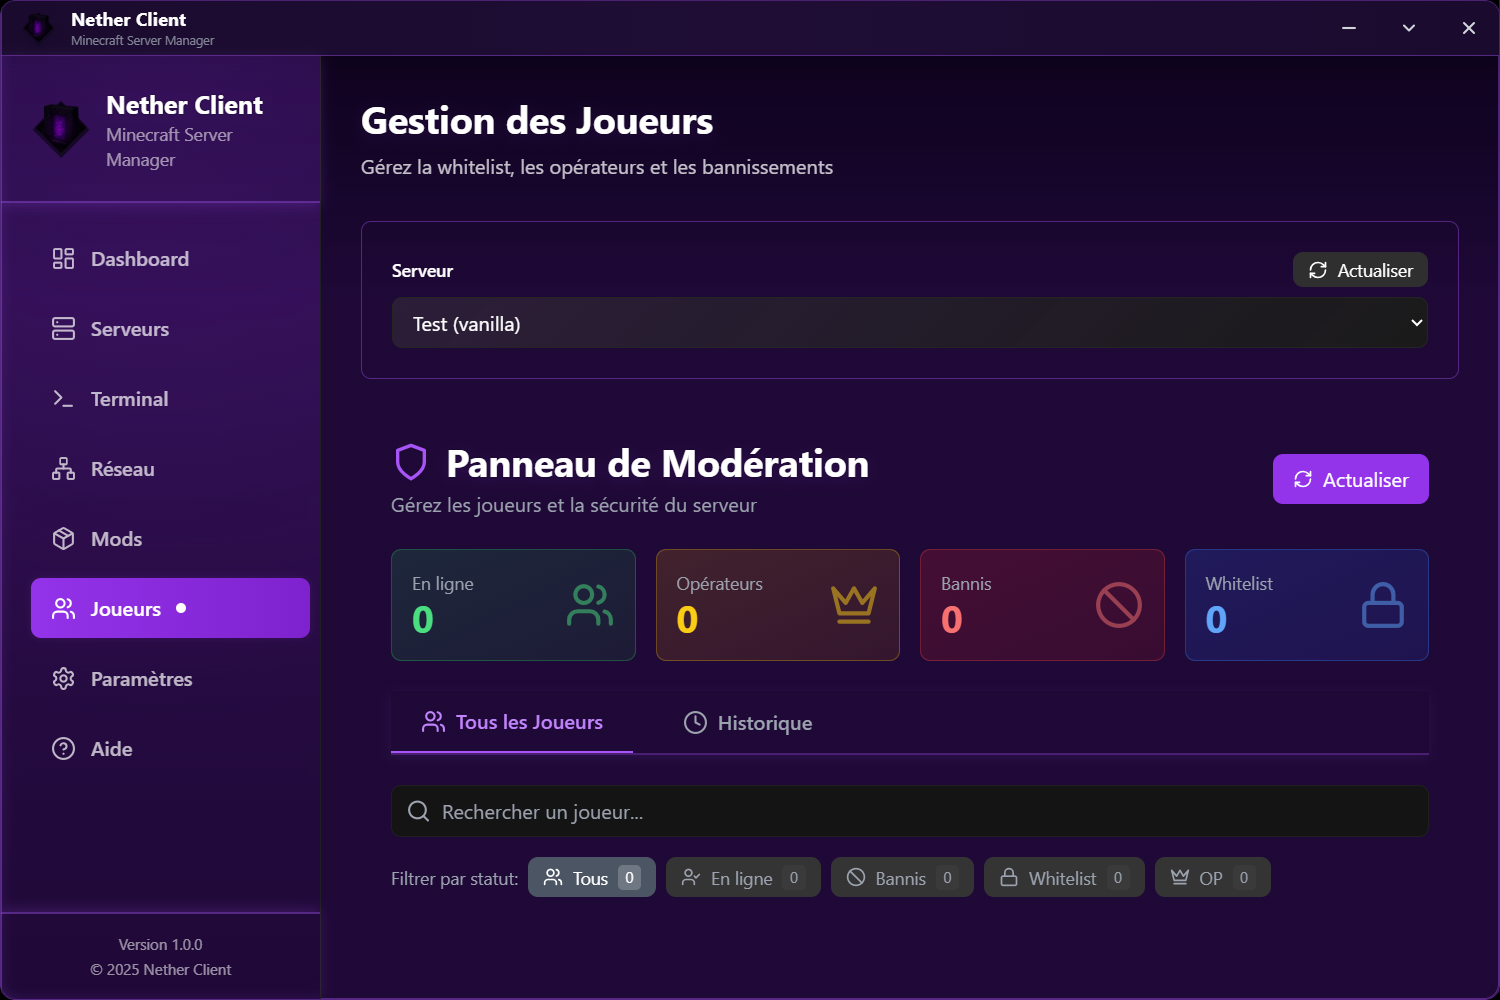Open the window options chevron in the title bar
The image size is (1500, 1000).
1409,27
